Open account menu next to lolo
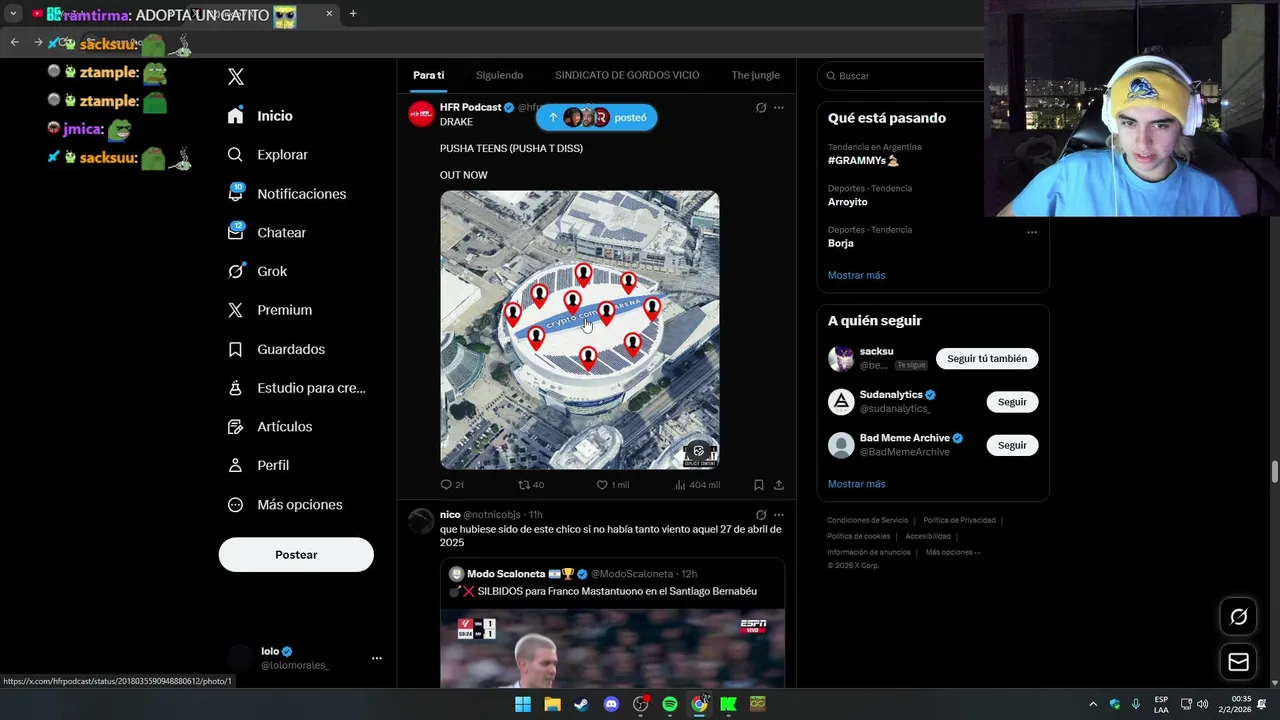Viewport: 1280px width, 720px height. 377,658
